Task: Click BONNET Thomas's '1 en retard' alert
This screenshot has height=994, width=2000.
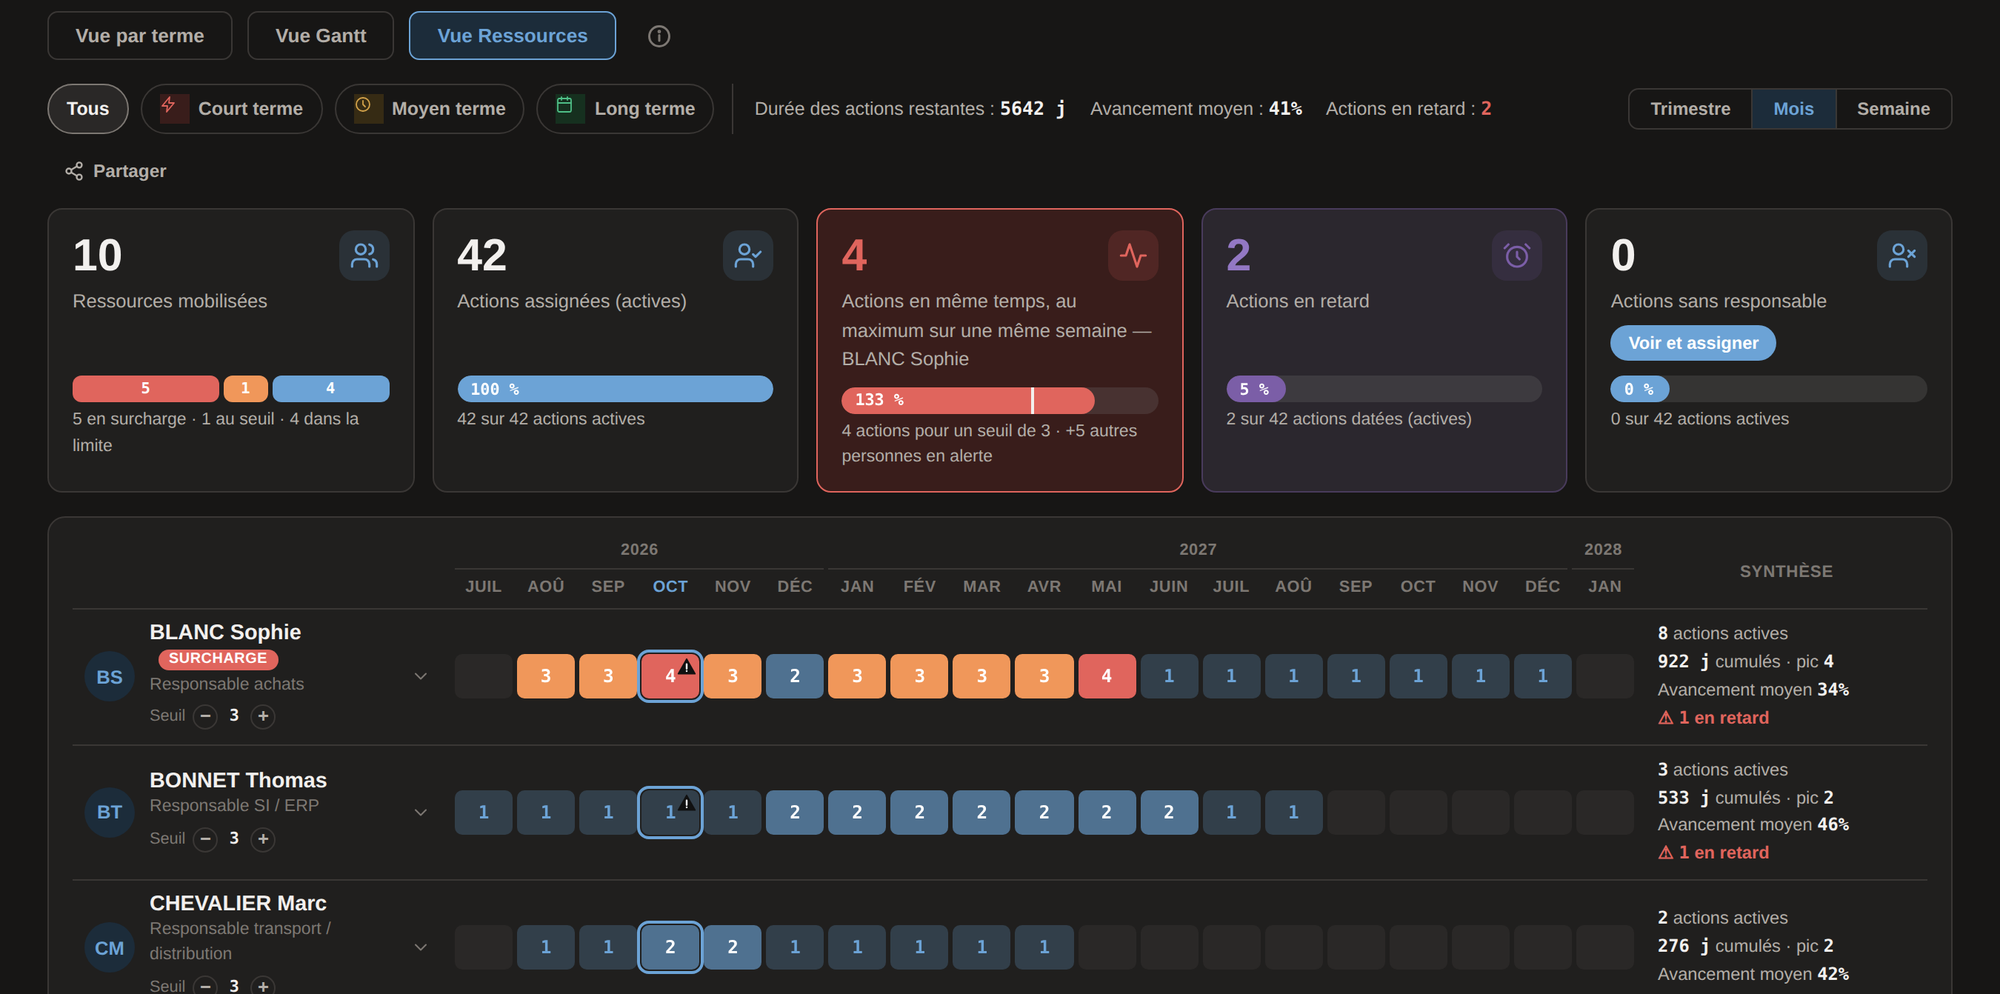Action: 1714,853
